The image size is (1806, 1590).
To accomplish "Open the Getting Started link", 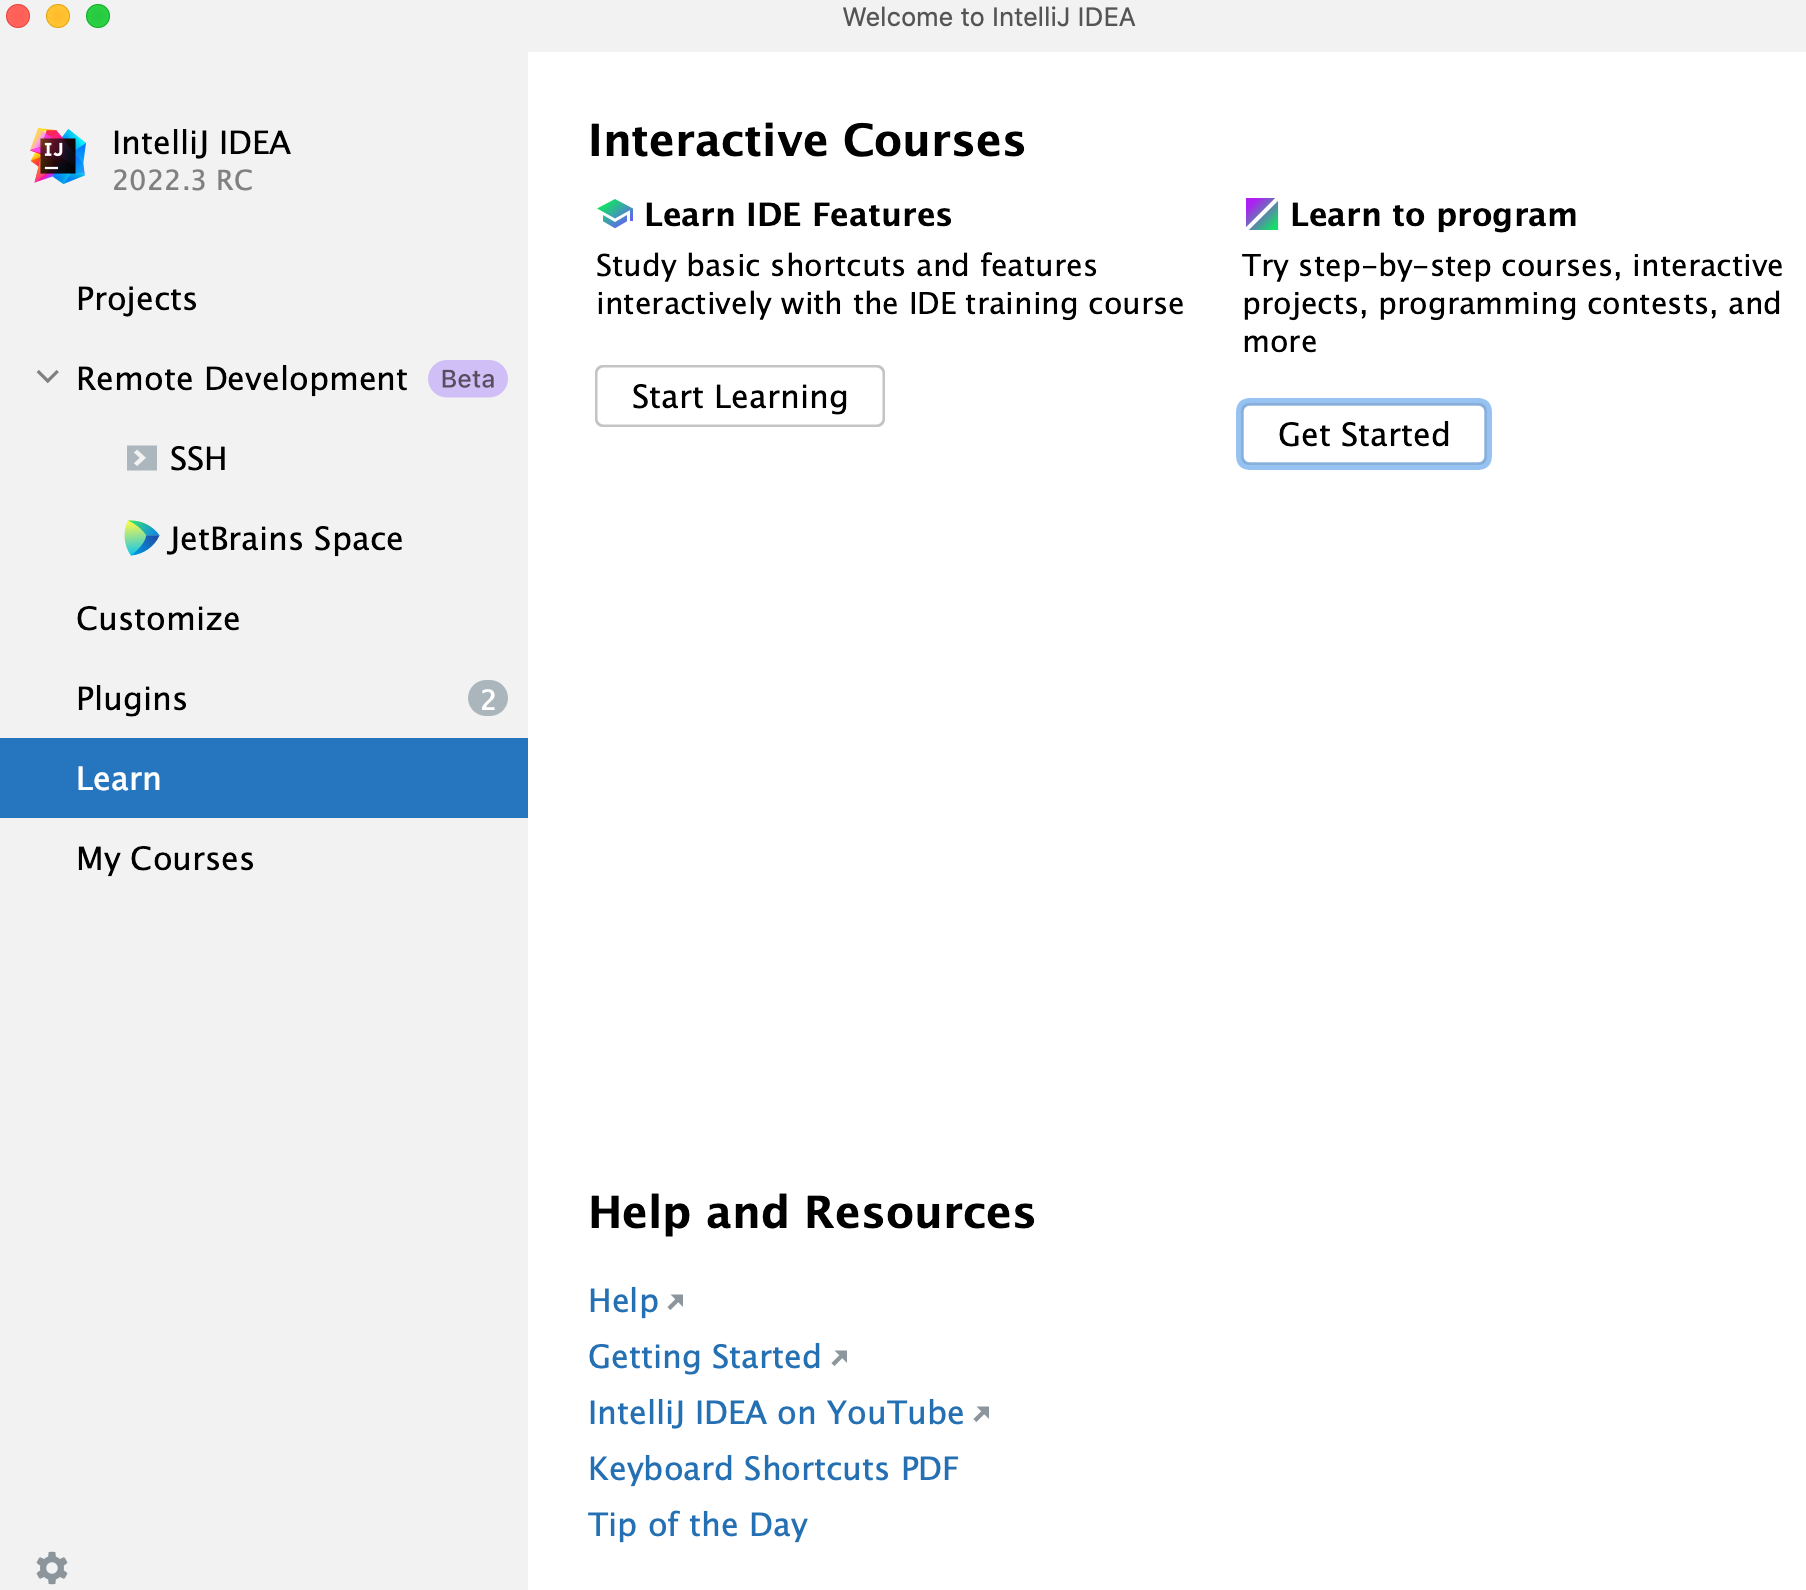I will [704, 1356].
